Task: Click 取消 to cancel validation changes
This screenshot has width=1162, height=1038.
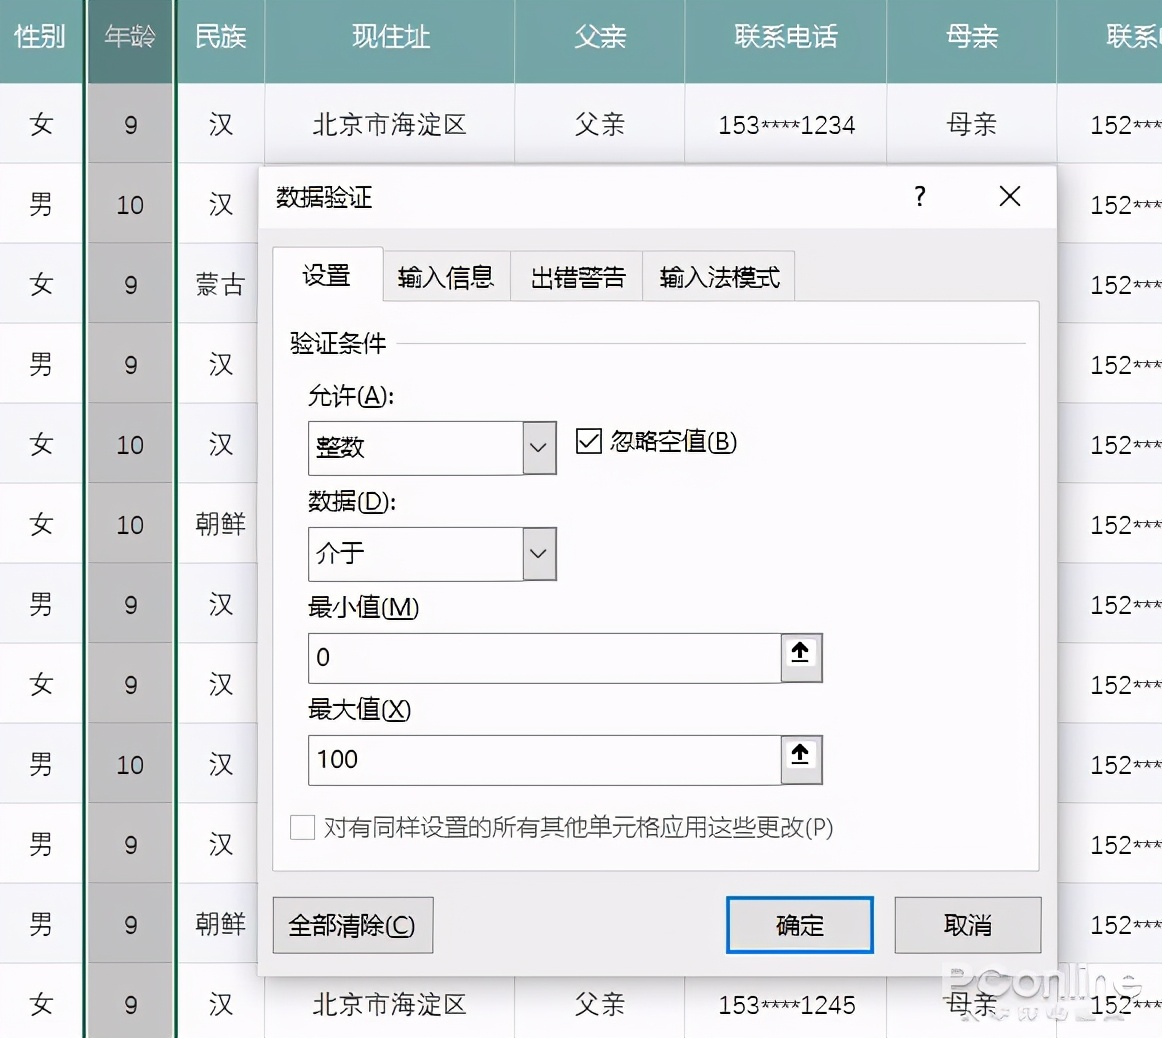Action: point(967,925)
